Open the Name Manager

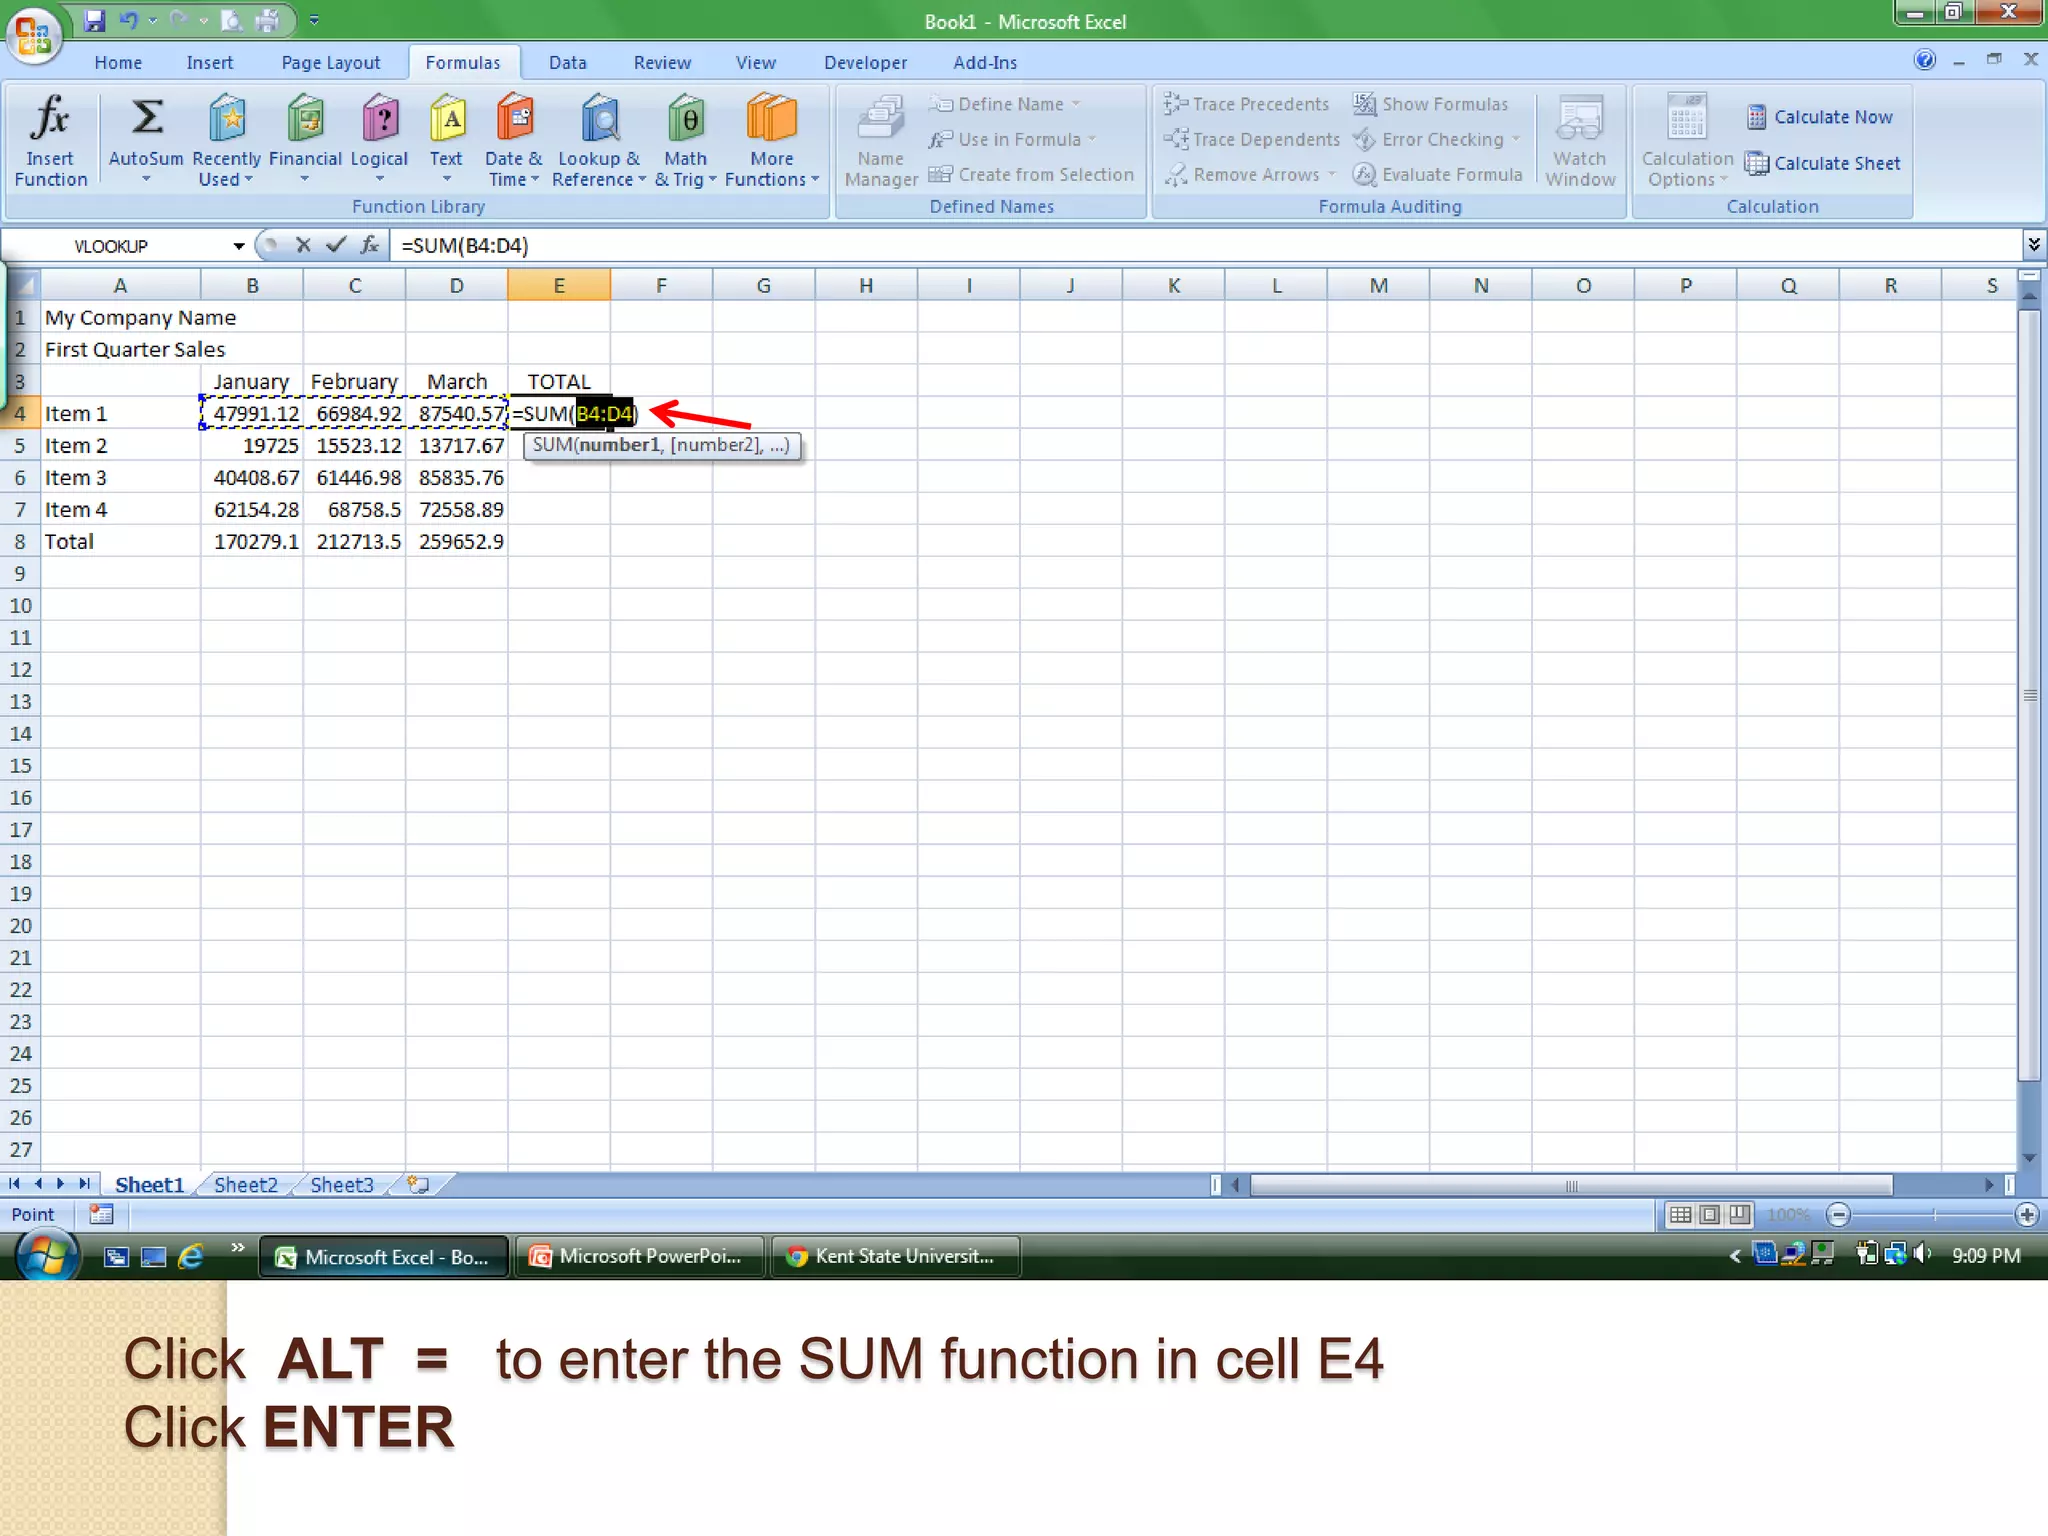(881, 140)
